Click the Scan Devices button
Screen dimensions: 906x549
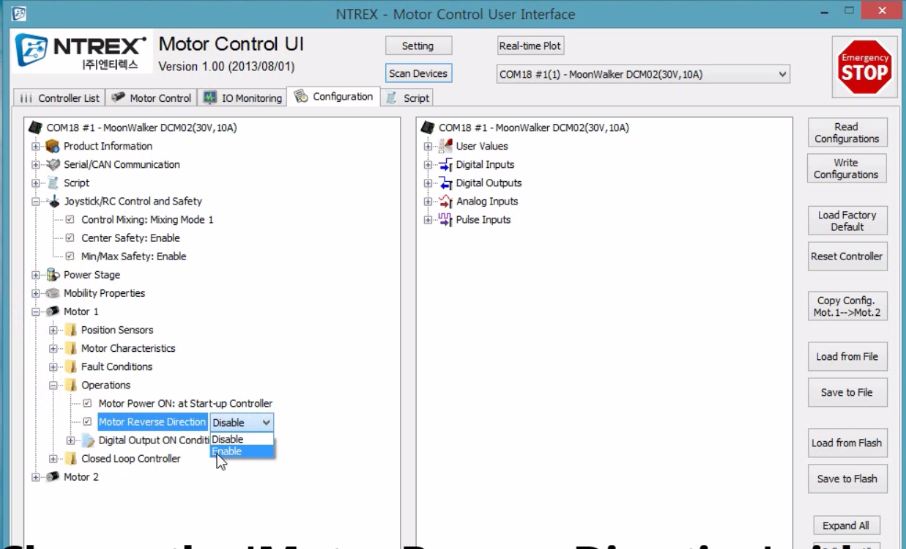(418, 73)
